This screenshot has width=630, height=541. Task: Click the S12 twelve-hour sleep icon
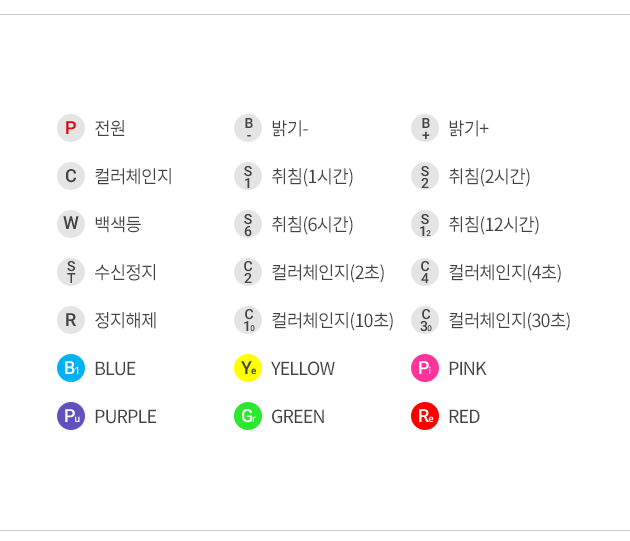(x=425, y=224)
